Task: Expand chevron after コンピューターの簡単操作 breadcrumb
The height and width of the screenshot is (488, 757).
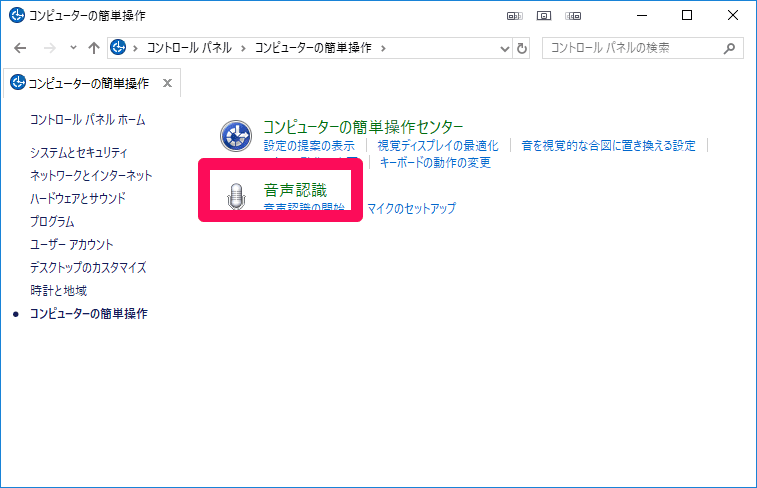Action: pyautogui.click(x=383, y=48)
